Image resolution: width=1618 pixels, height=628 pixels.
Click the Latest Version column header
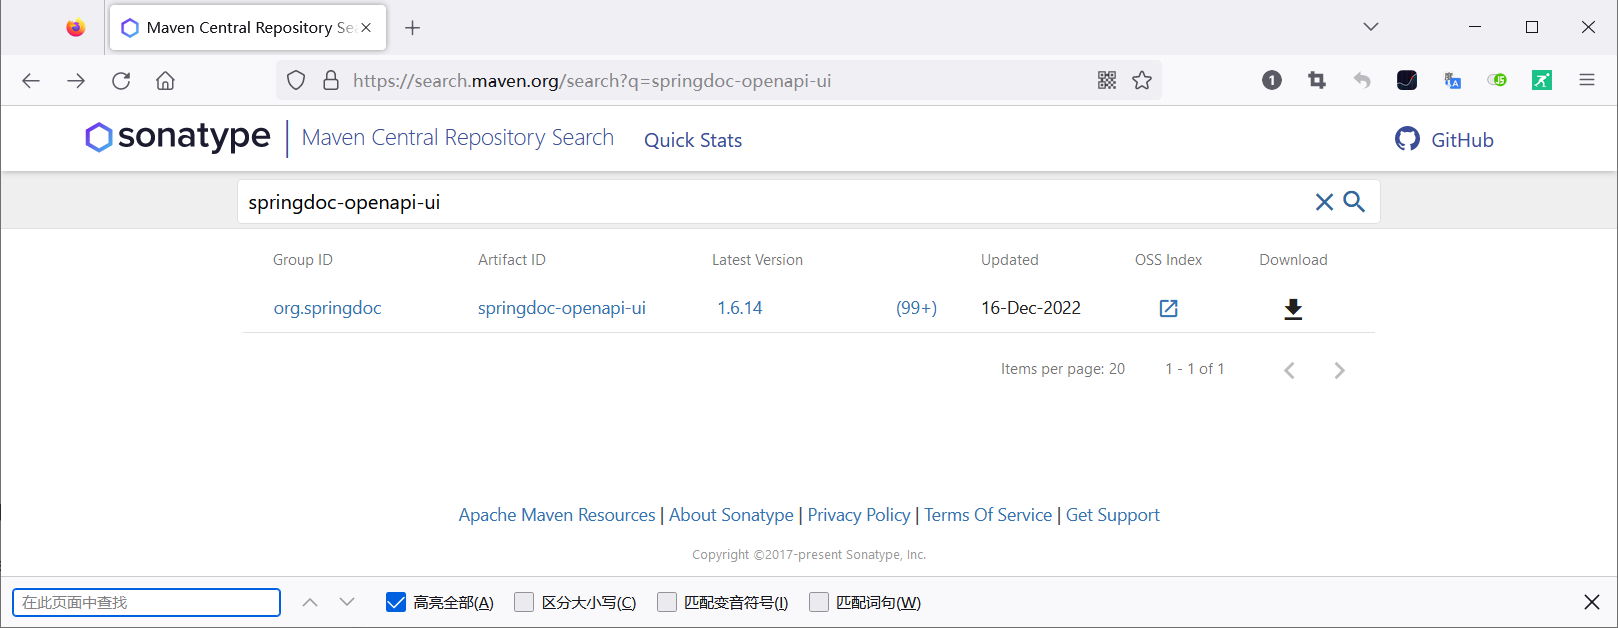[757, 260]
